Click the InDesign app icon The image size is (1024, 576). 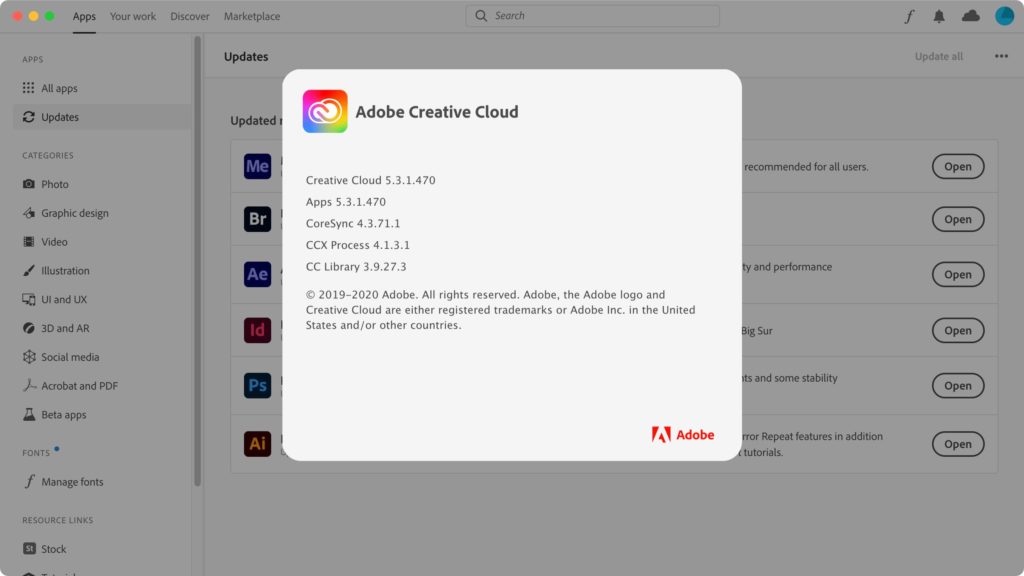pos(257,330)
